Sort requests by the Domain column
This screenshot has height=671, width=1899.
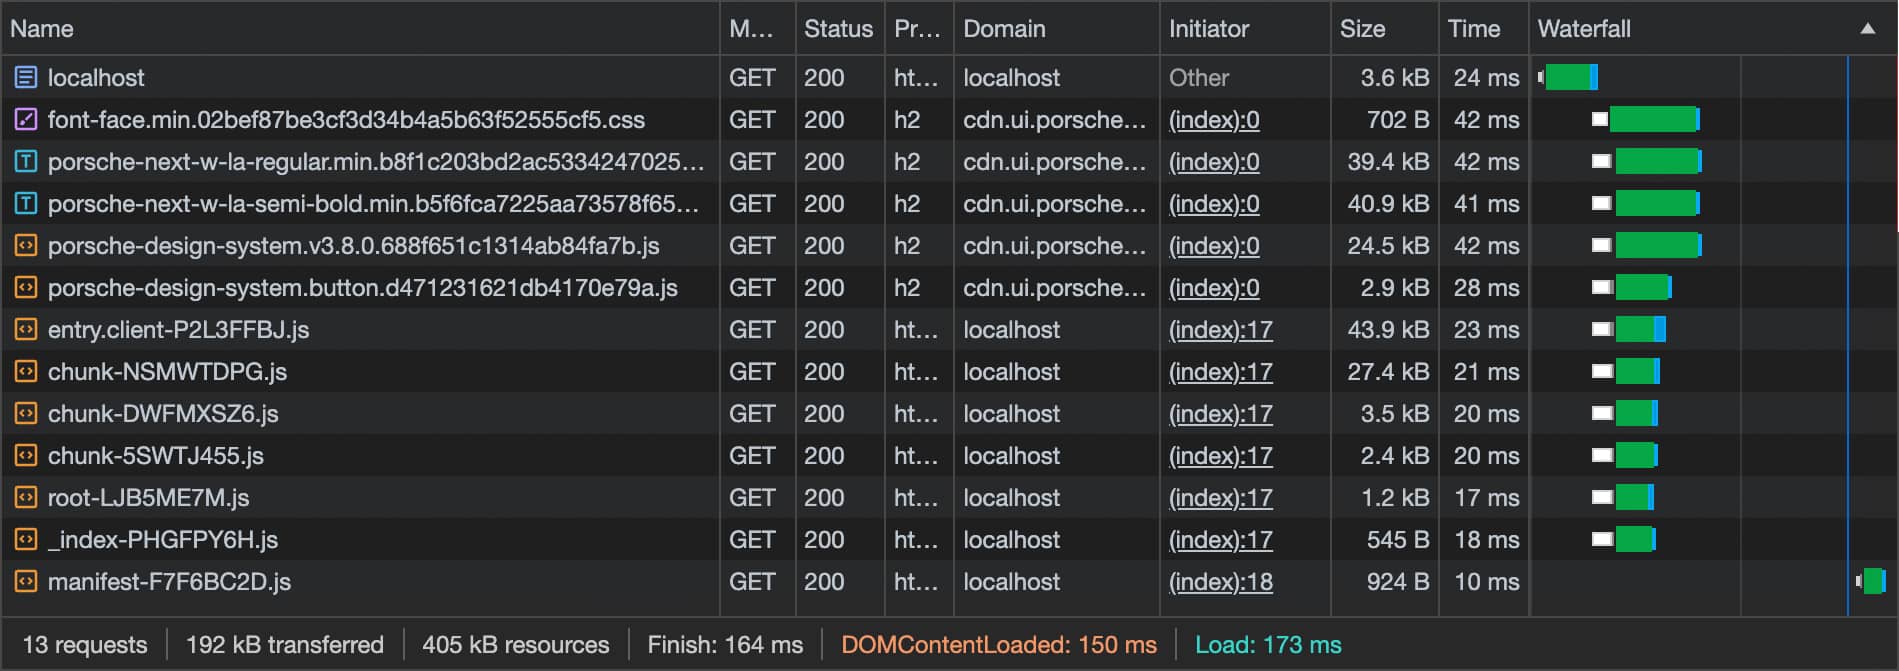pos(1004,29)
